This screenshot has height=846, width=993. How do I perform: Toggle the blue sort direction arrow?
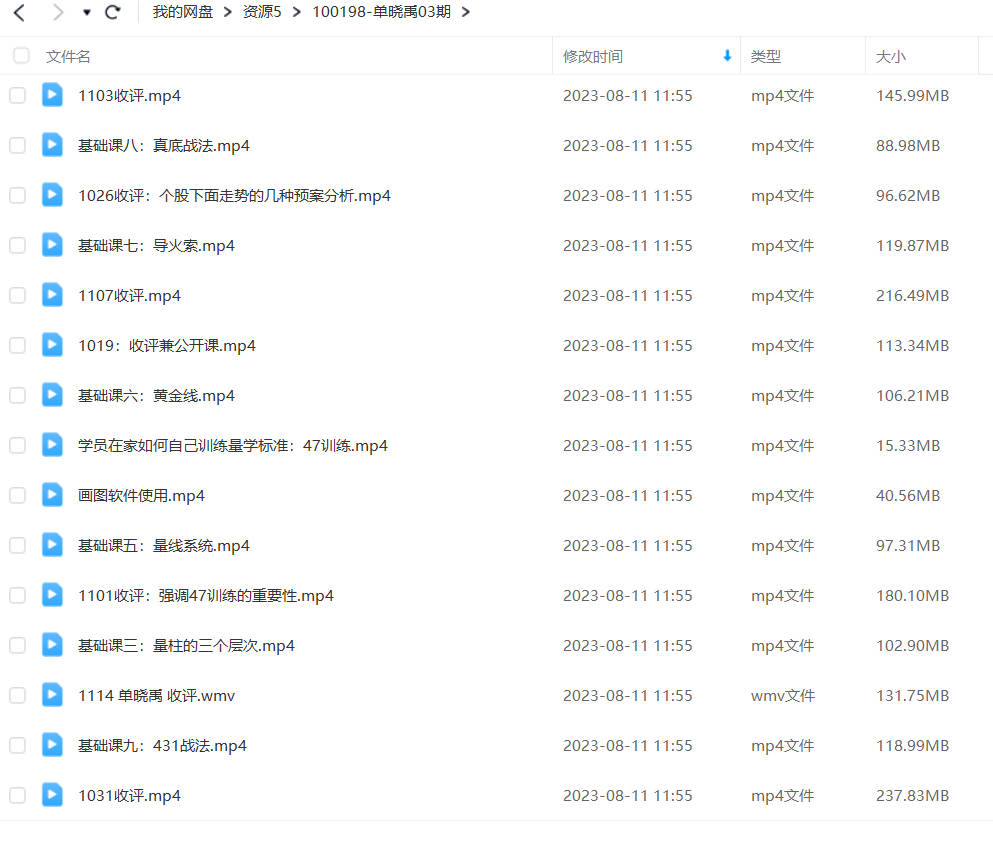click(x=727, y=56)
